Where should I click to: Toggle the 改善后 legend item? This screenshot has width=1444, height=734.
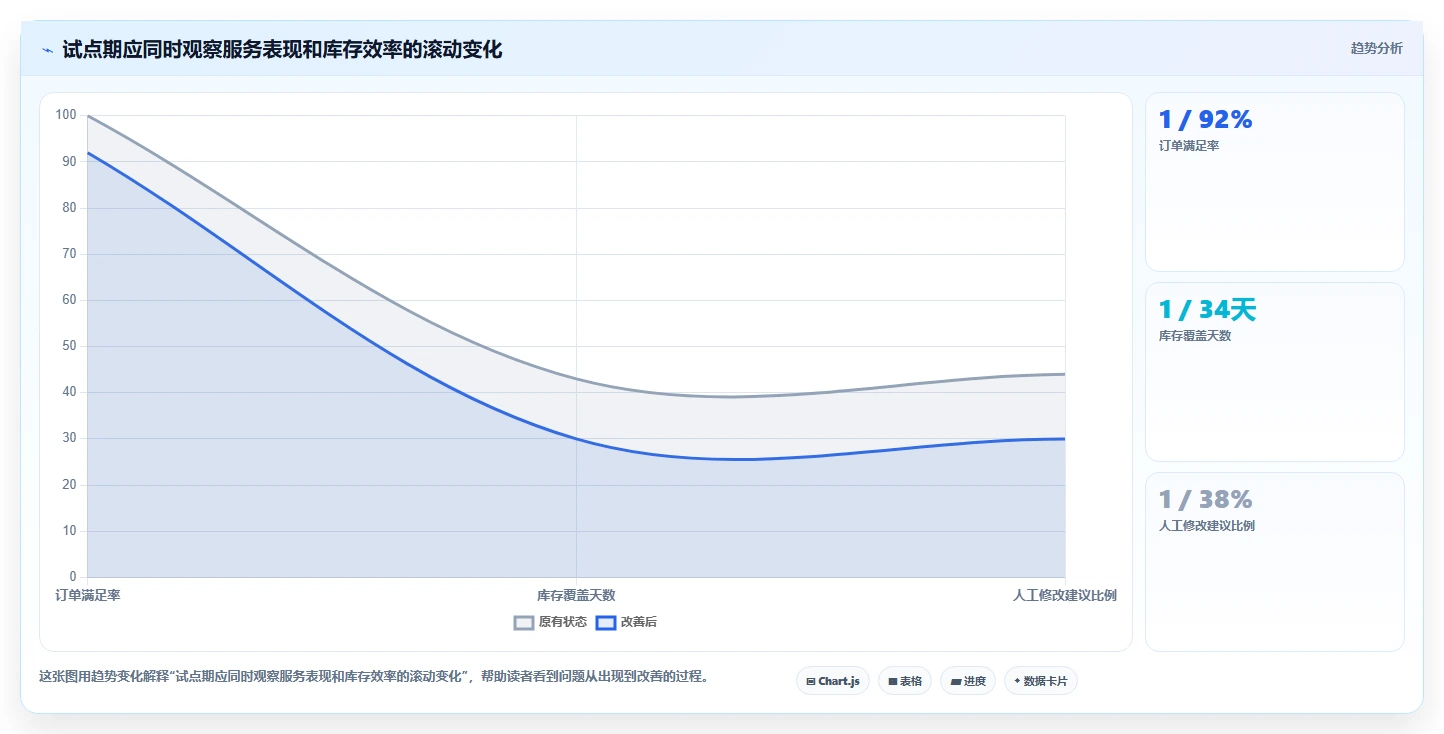626,622
